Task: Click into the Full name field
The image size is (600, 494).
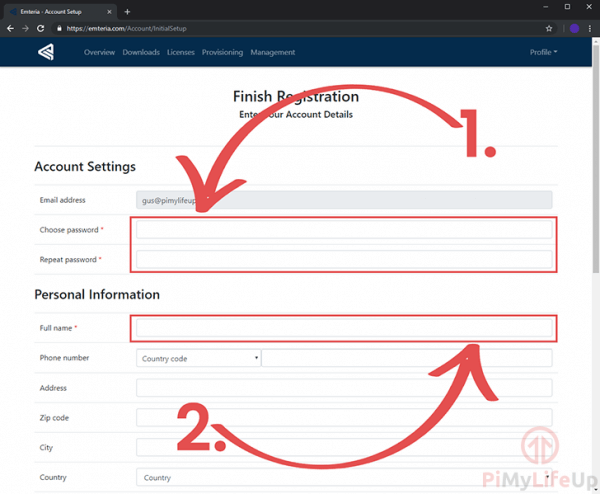Action: 343,328
